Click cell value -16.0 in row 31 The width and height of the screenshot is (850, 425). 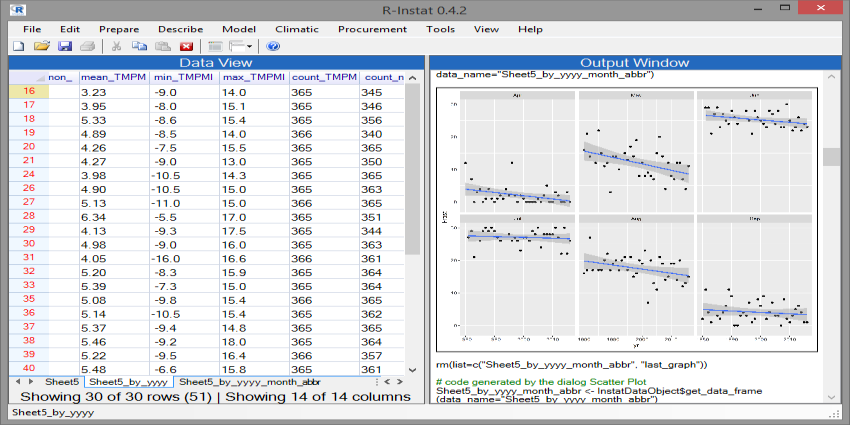(x=184, y=259)
